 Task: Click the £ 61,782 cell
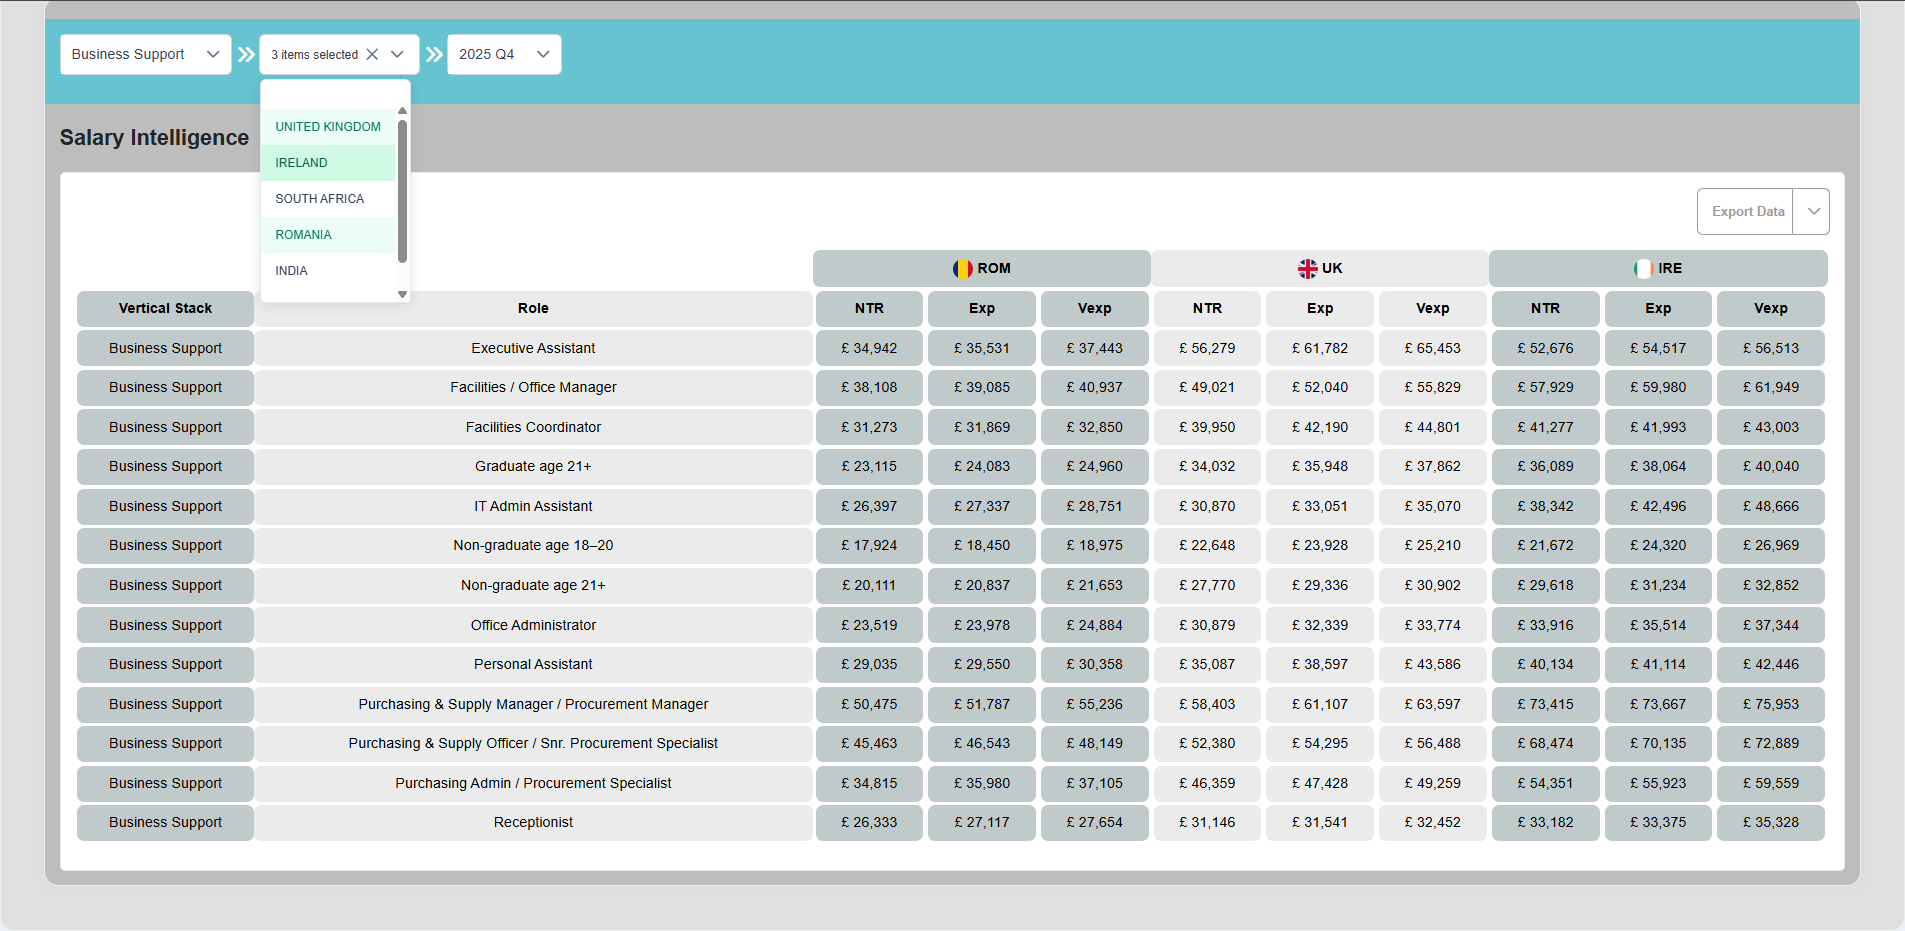coord(1320,348)
